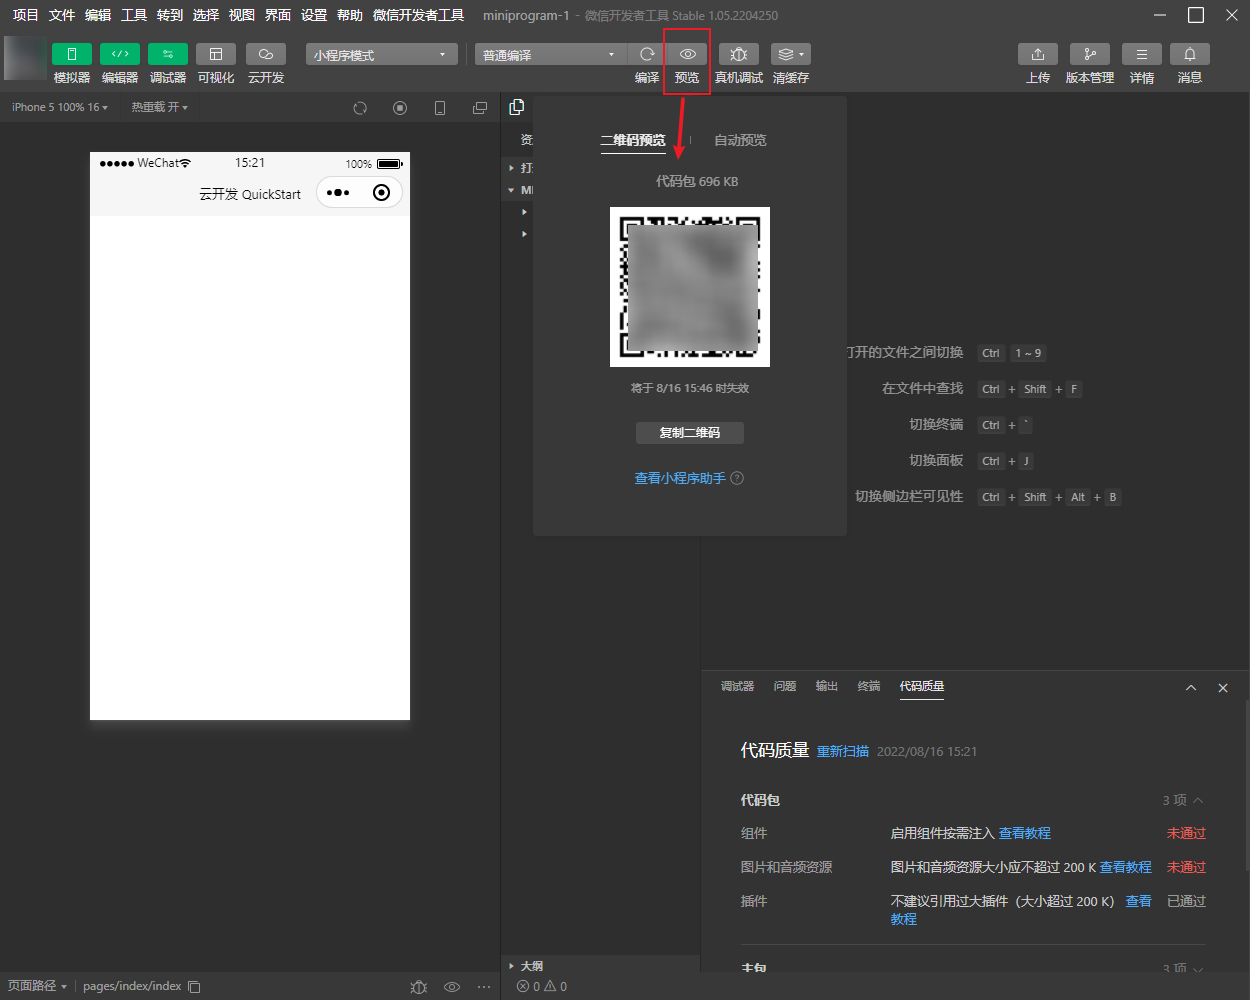Open the 项目 menu
Image resolution: width=1250 pixels, height=1000 pixels.
pyautogui.click(x=26, y=15)
